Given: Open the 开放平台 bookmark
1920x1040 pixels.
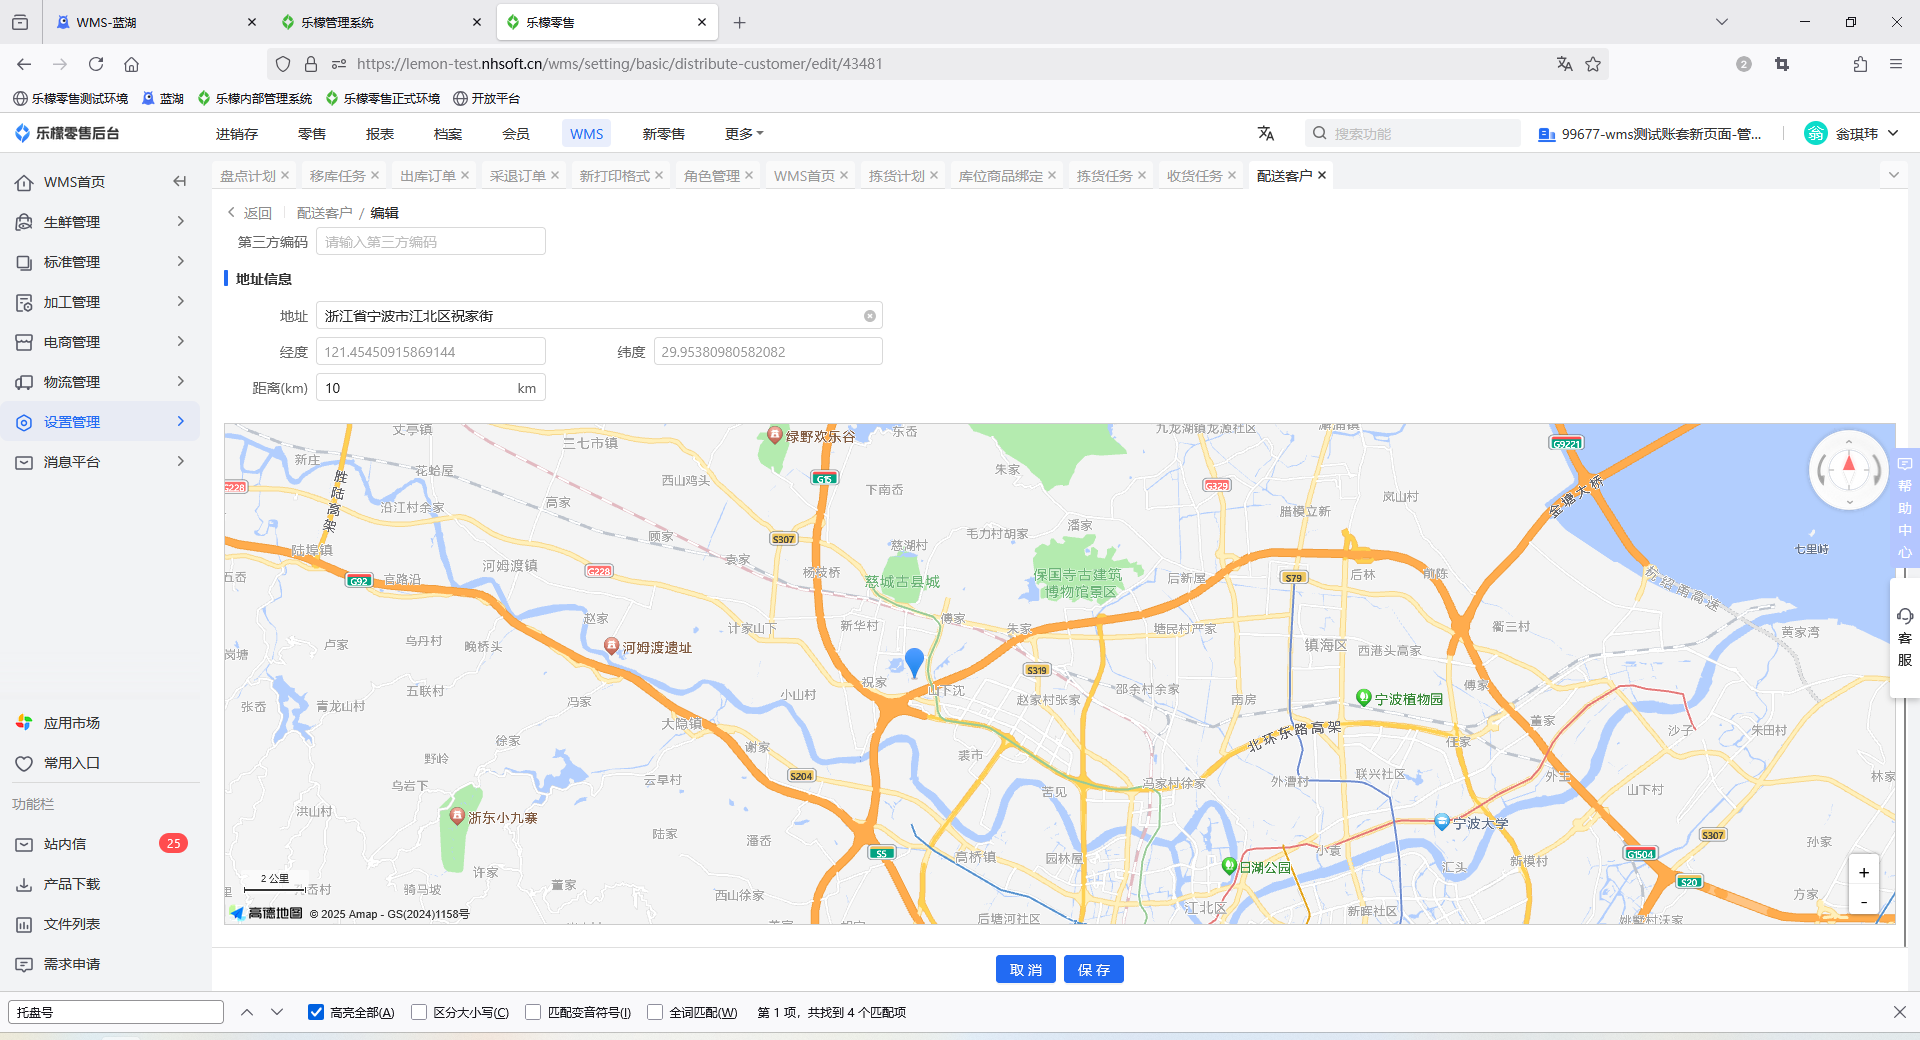Looking at the screenshot, I should click(487, 98).
